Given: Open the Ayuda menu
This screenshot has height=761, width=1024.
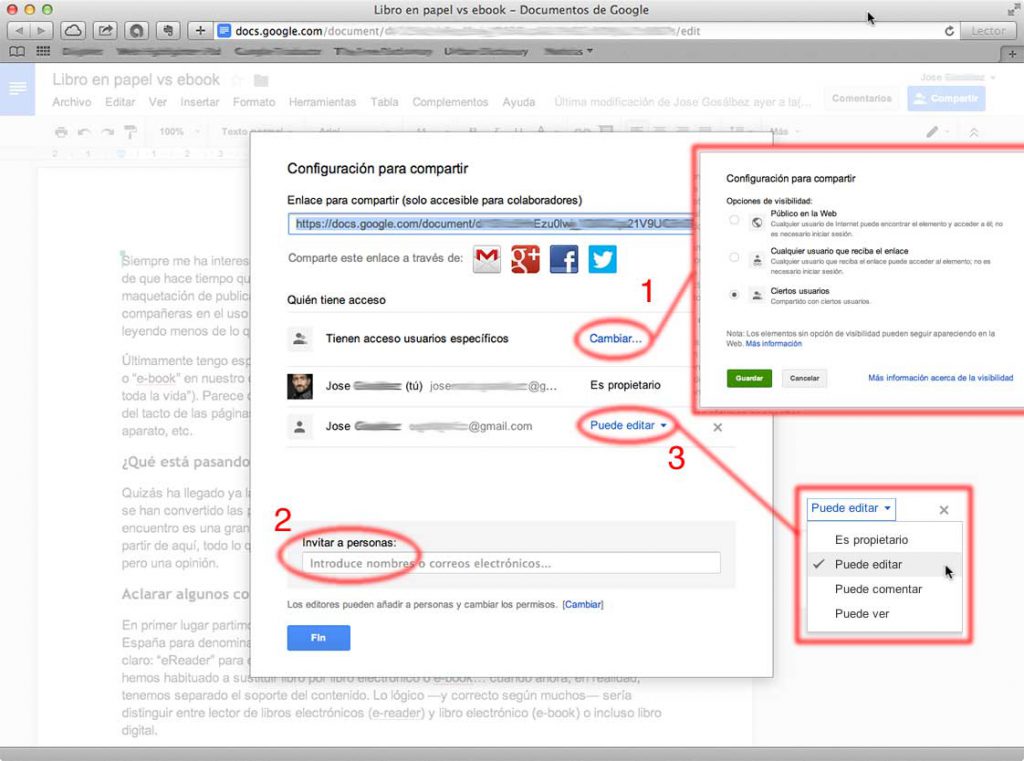Looking at the screenshot, I should coord(519,102).
